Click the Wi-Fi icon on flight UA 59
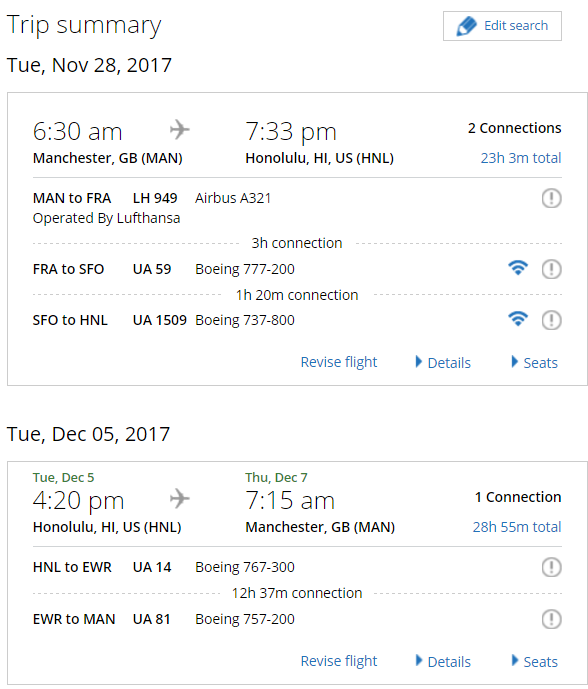588x689 pixels. [x=518, y=267]
